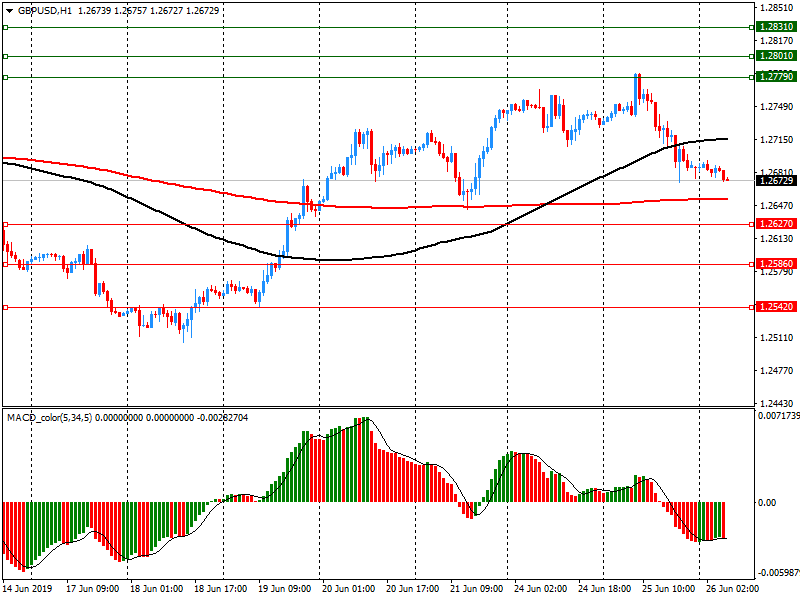Image resolution: width=800 pixels, height=600 pixels.
Task: Click right handle of the 1.27790 line
Action: tap(752, 78)
